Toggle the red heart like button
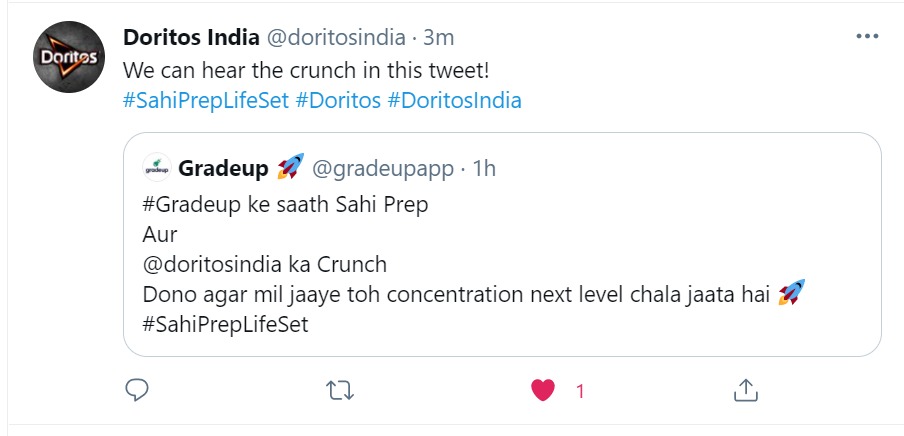This screenshot has height=436, width=904. point(543,391)
